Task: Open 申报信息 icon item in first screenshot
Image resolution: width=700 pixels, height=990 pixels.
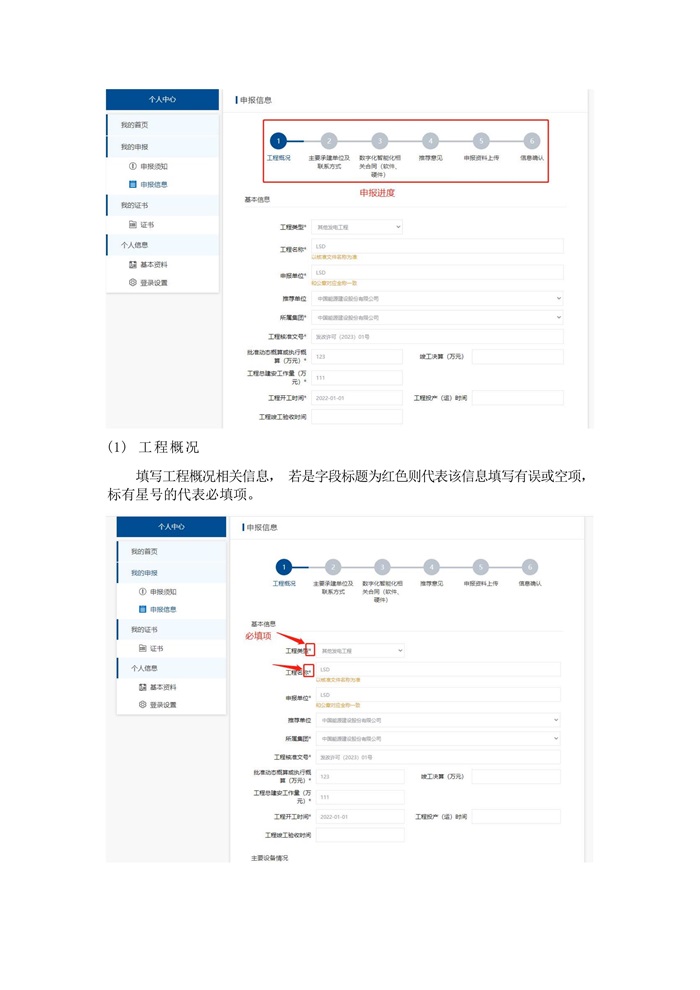Action: click(148, 184)
